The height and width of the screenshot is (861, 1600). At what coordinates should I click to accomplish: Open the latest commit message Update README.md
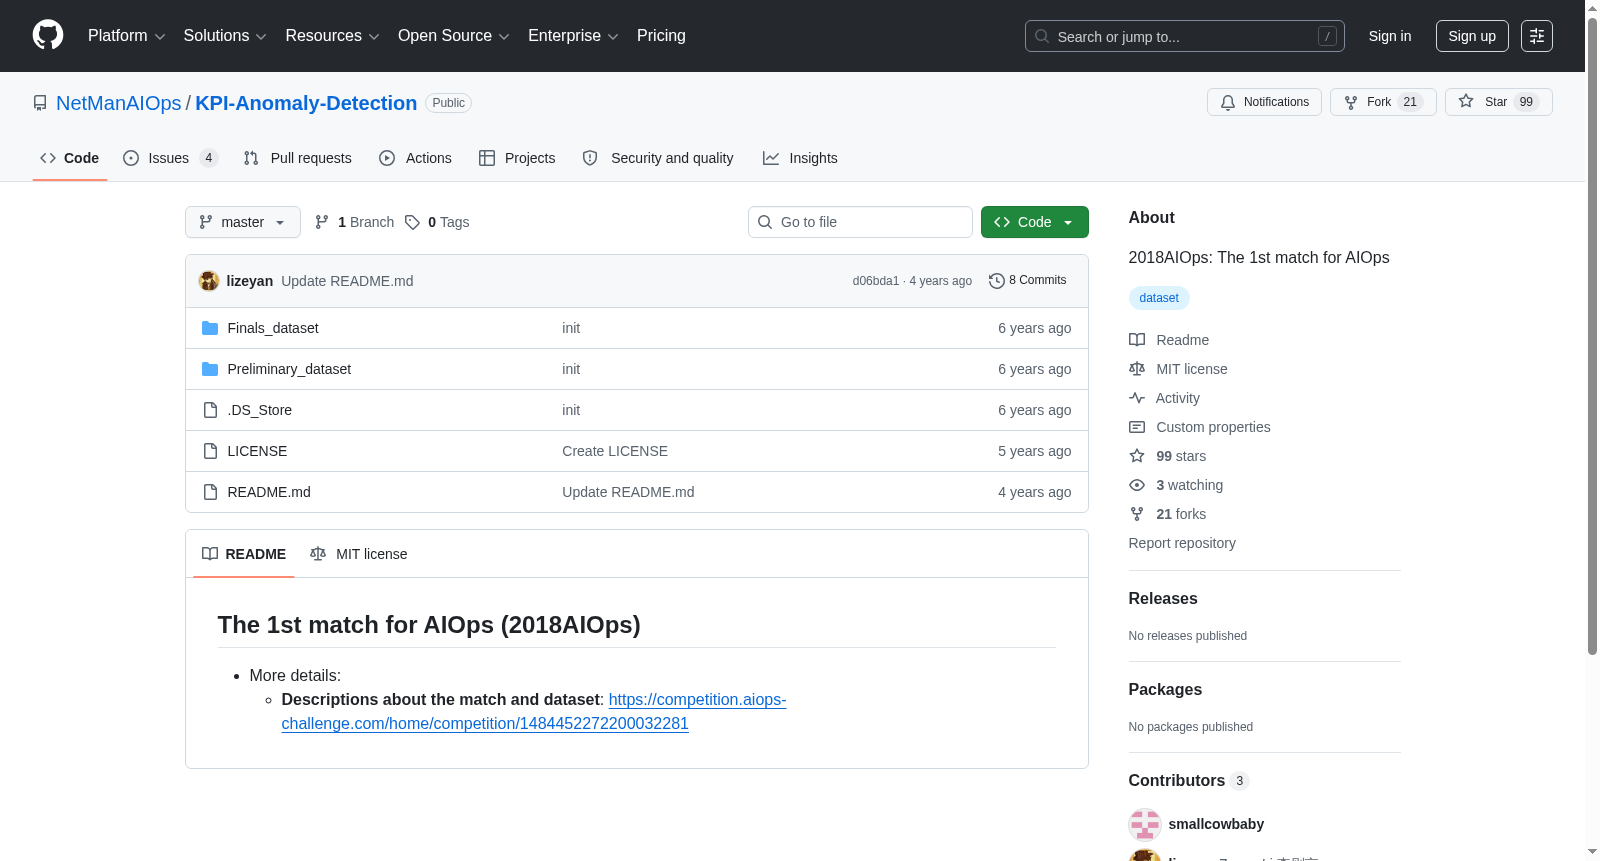tap(347, 281)
